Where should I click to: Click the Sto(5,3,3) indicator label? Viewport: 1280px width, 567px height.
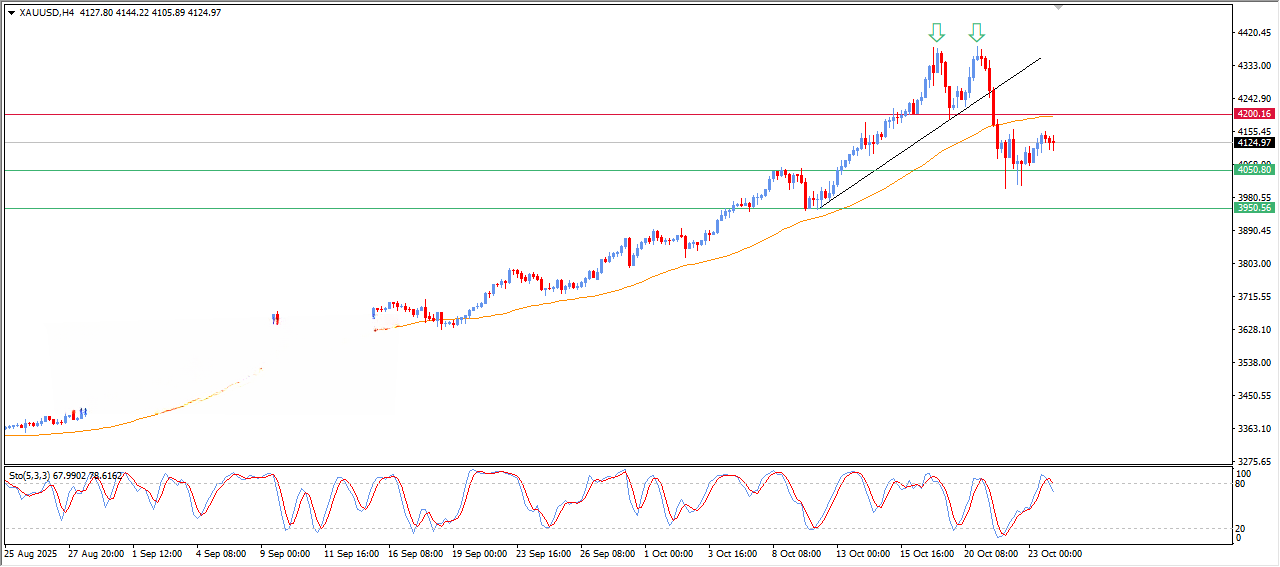pos(30,475)
